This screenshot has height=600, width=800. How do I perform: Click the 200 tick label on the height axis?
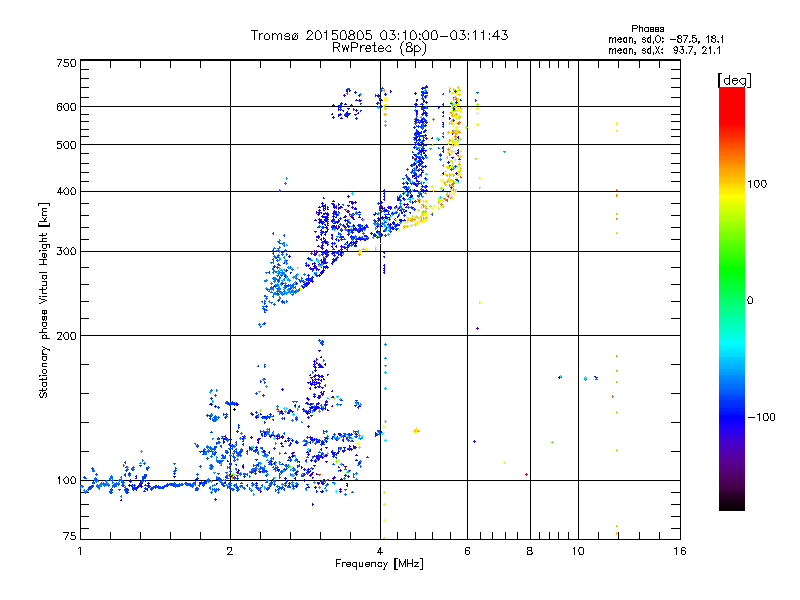66,336
